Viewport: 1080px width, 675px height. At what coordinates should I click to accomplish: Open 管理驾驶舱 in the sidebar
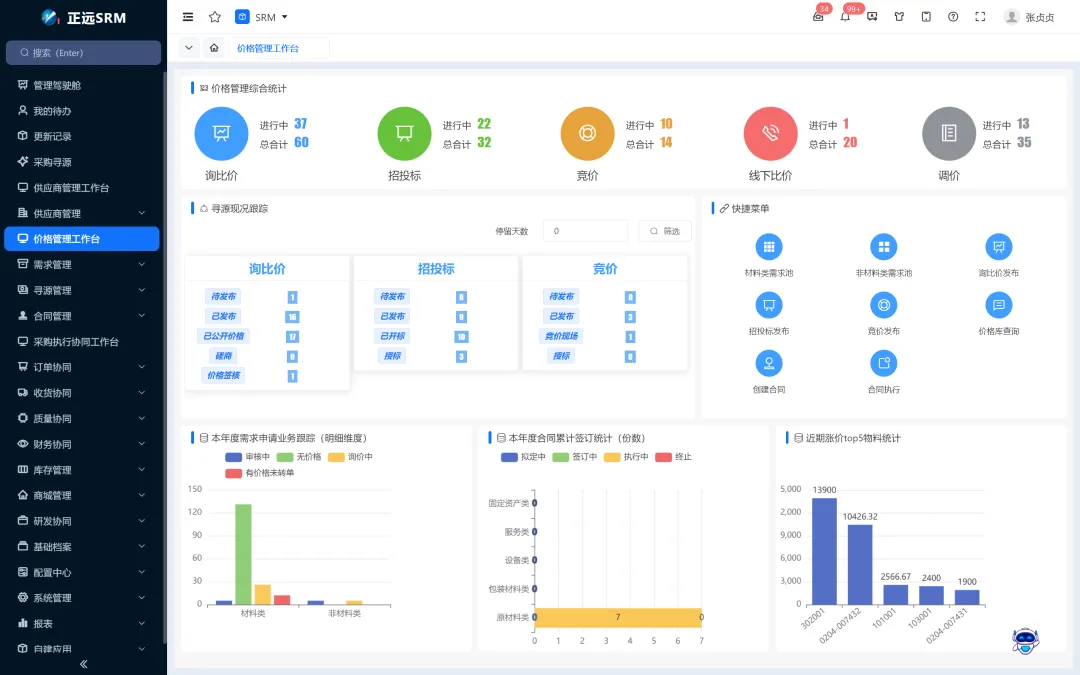(x=83, y=85)
